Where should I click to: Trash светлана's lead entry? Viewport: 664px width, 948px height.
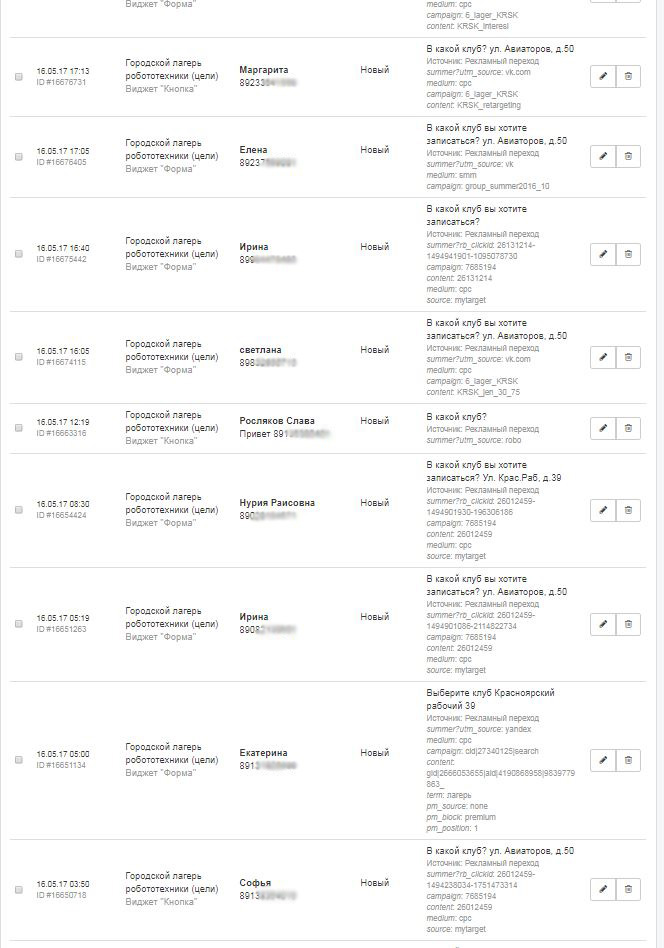628,357
